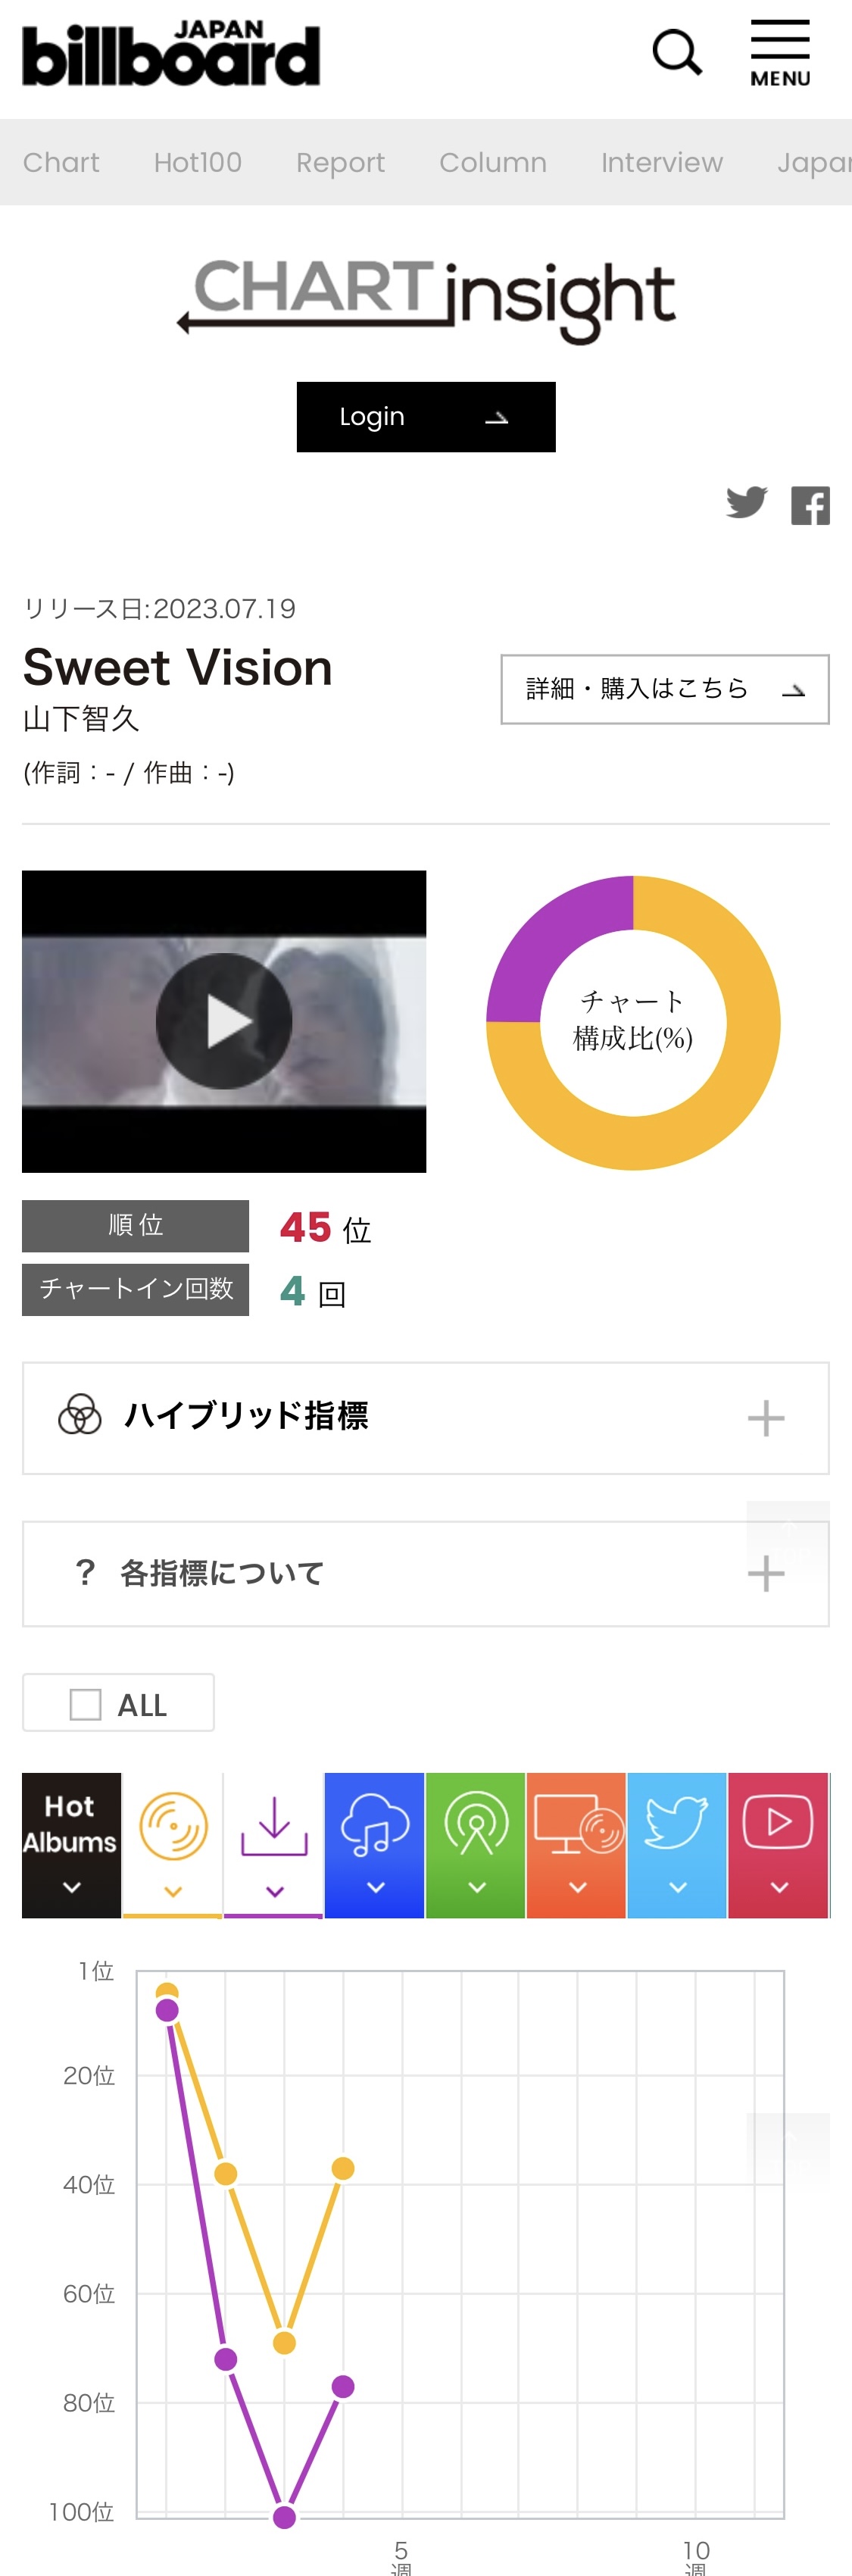The image size is (852, 2576).
Task: Check the ALL checkbox
Action: pyautogui.click(x=86, y=1704)
